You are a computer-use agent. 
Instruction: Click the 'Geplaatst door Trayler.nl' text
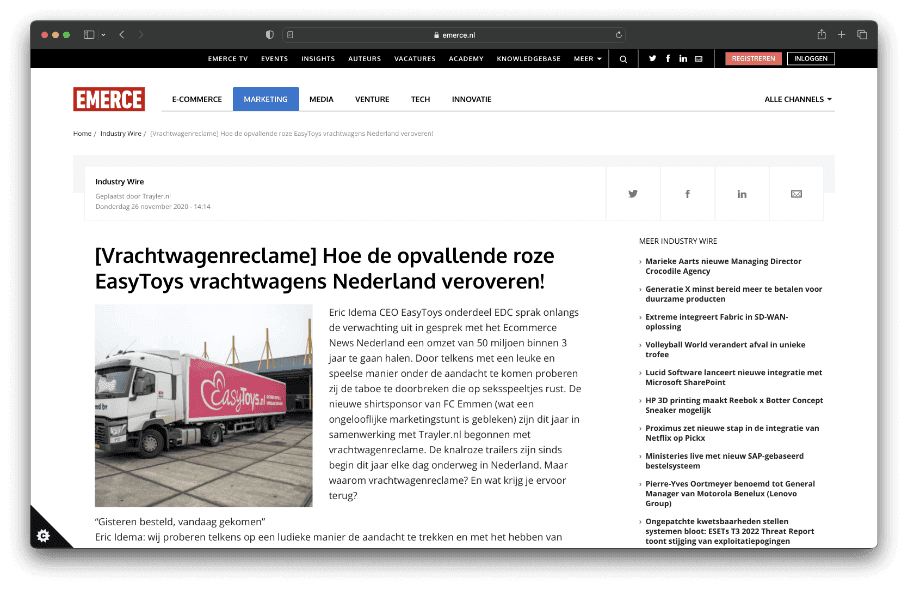(x=133, y=196)
